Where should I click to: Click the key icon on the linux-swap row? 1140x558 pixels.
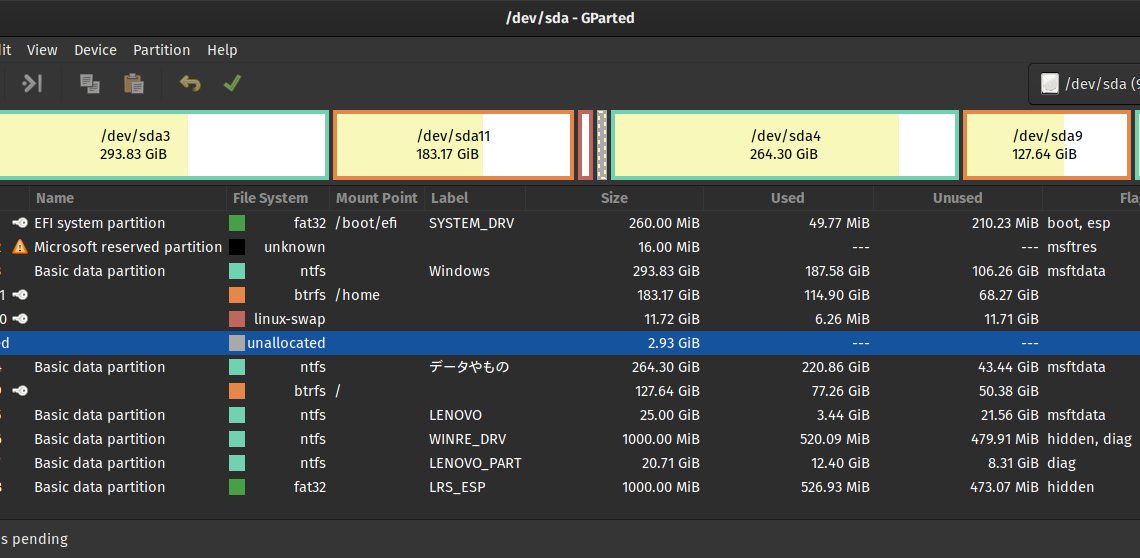click(20, 319)
